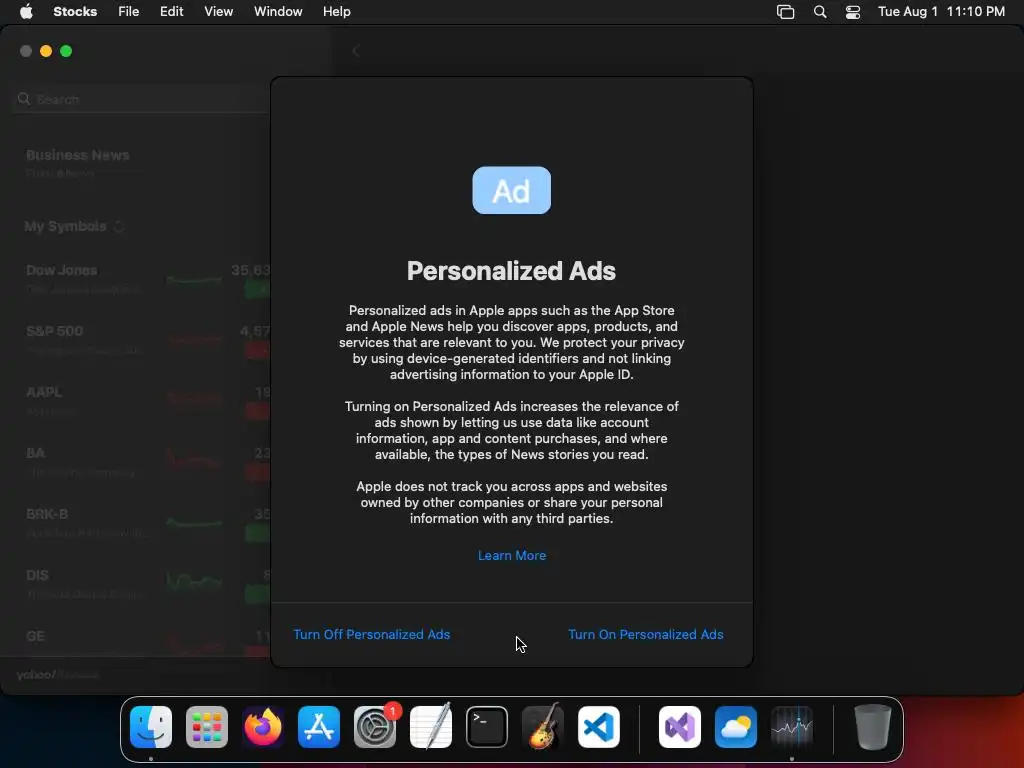Click the My Symbols heading

tap(65, 226)
